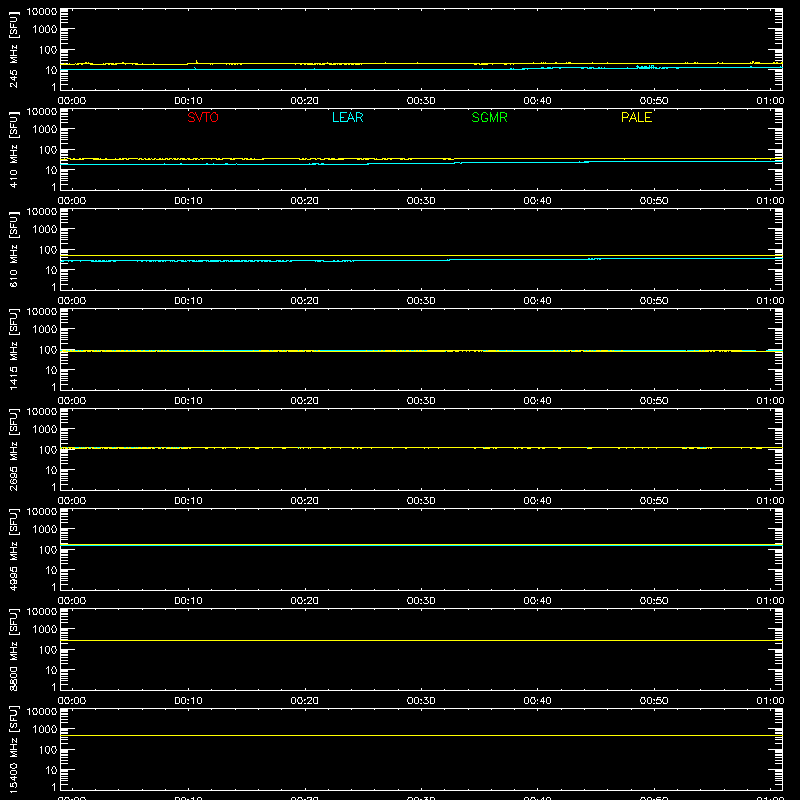
Task: Click the yellow trace in the 610 MHz plot
Action: click(421, 255)
